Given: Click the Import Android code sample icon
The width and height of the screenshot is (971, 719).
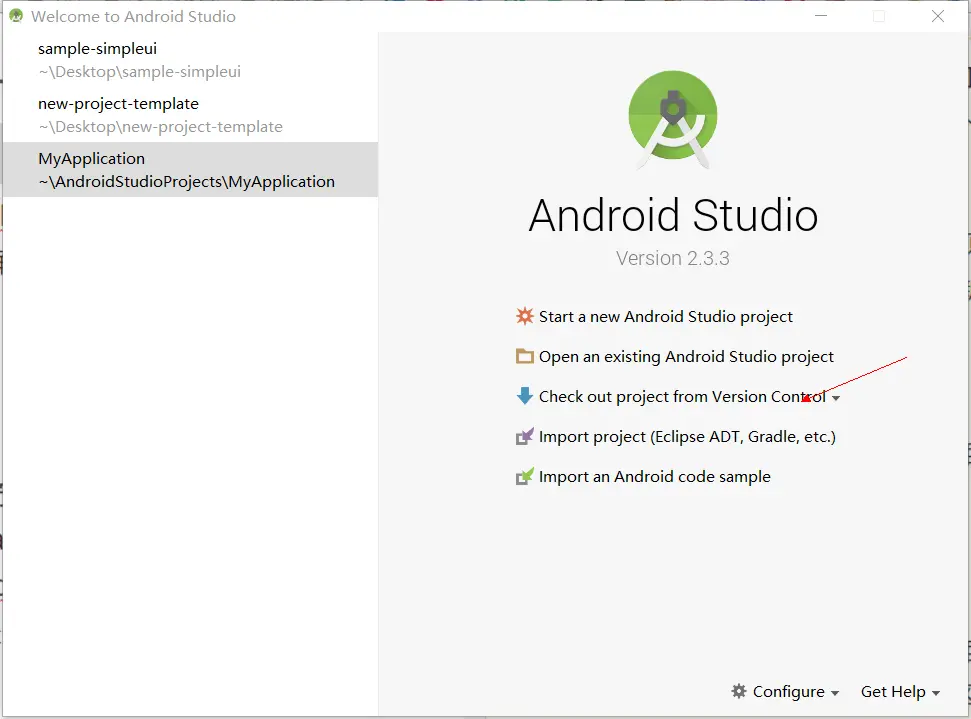Looking at the screenshot, I should click(525, 477).
